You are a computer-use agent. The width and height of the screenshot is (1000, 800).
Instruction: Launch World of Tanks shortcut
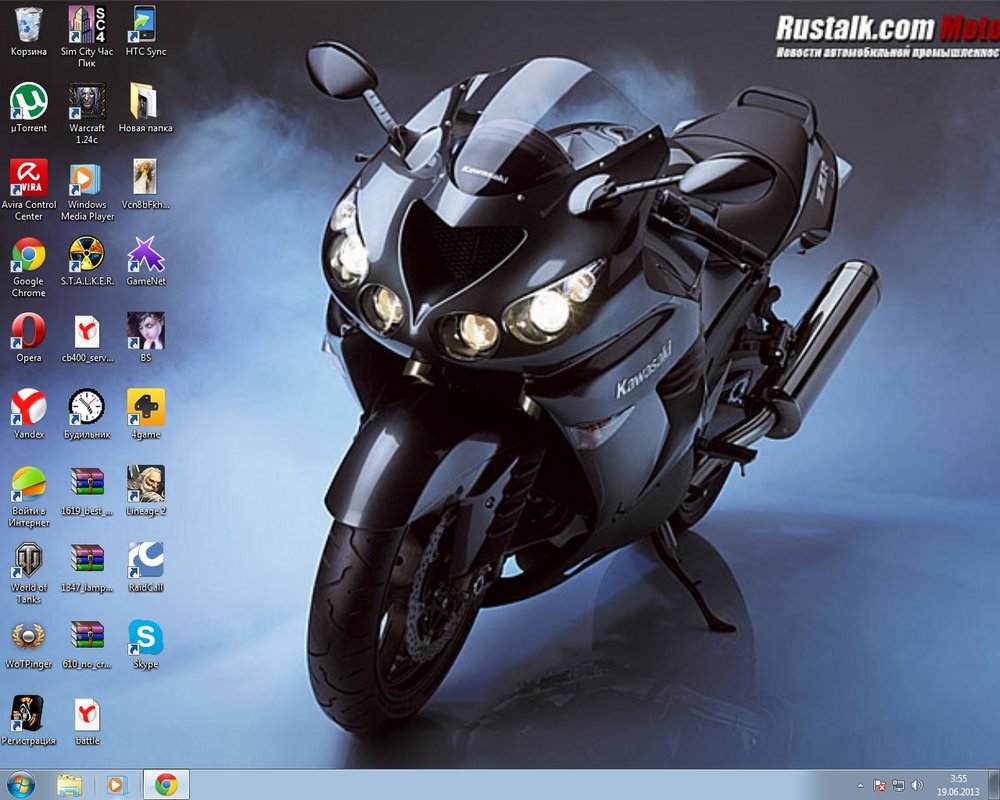click(29, 561)
